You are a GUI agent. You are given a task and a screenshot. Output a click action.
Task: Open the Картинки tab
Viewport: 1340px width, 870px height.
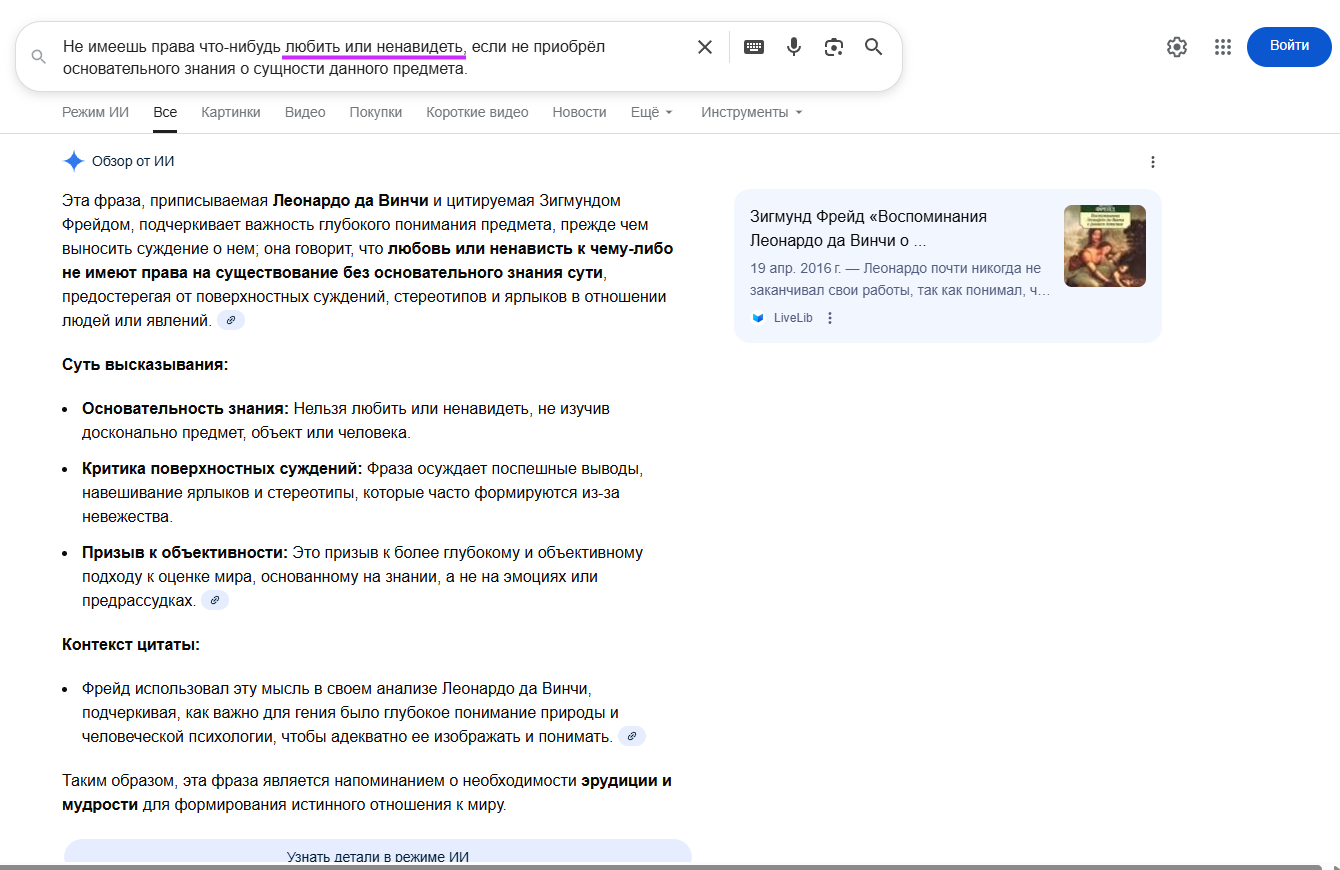(x=231, y=112)
